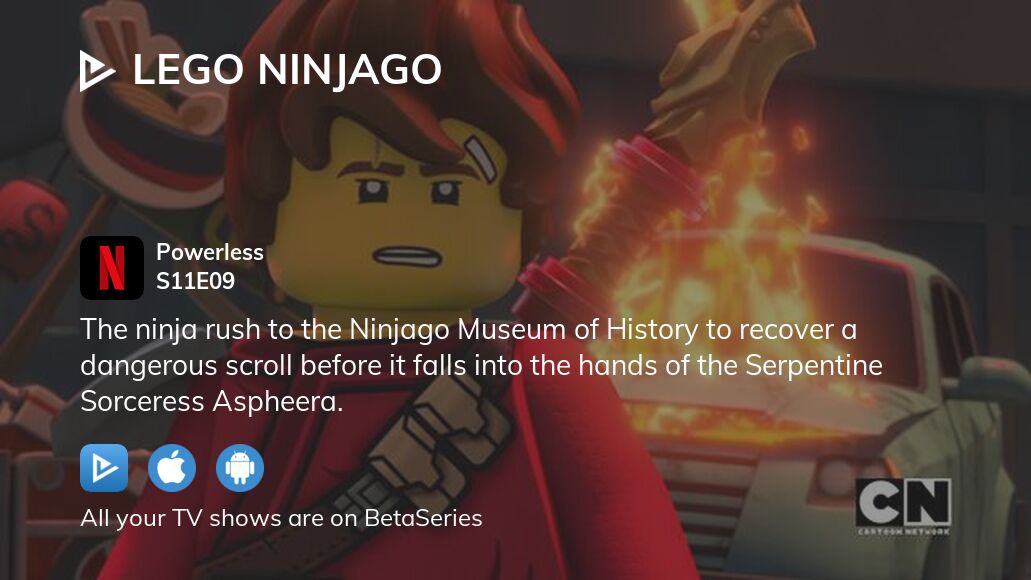
Task: Select the blue BetaSeries app icon
Action: (x=104, y=468)
